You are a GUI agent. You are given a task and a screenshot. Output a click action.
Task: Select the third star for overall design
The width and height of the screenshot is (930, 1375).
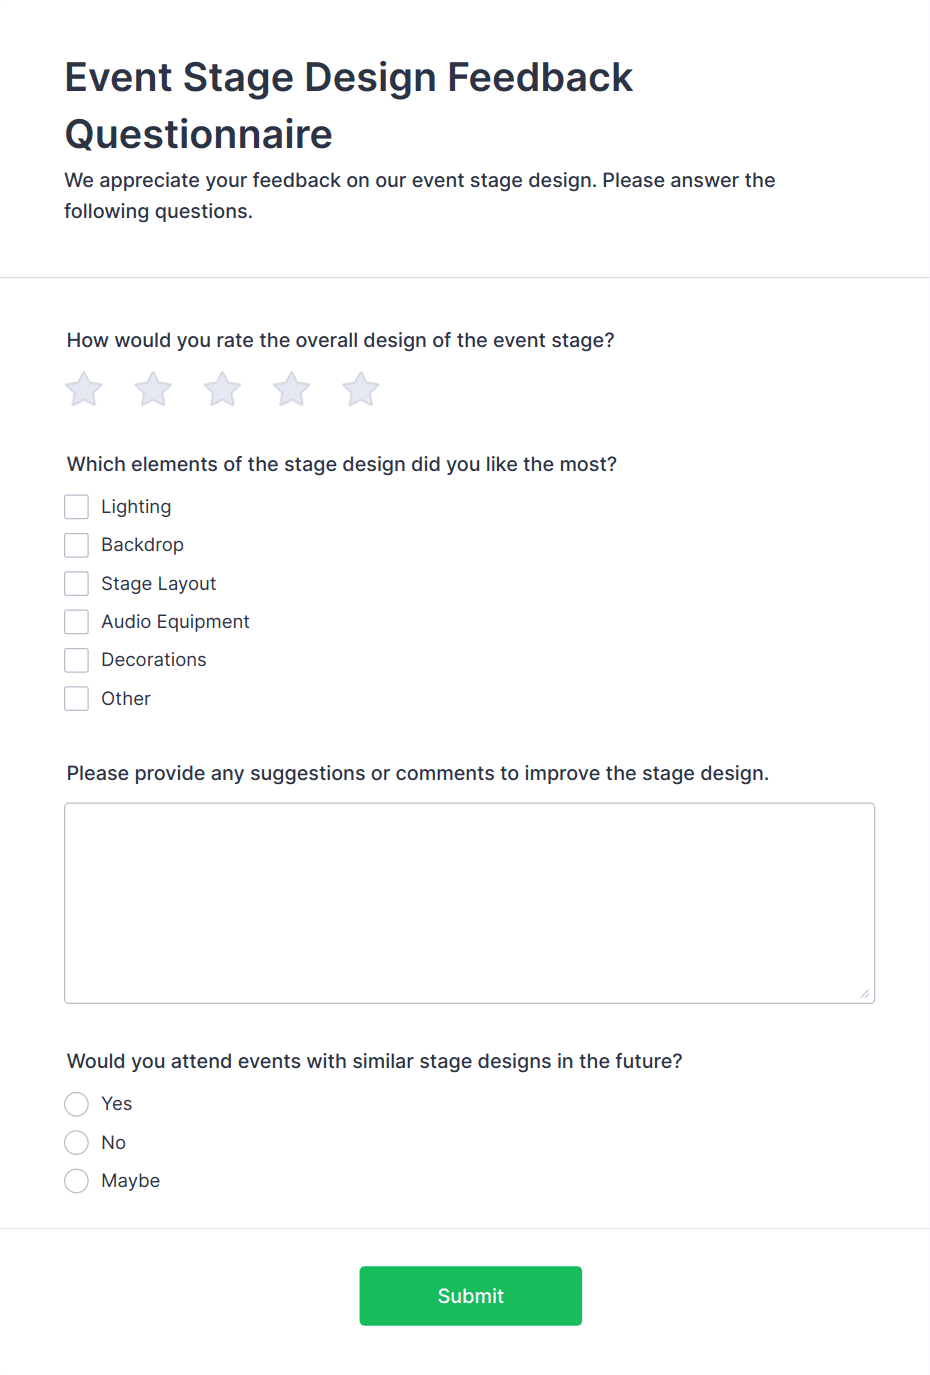[x=221, y=389]
